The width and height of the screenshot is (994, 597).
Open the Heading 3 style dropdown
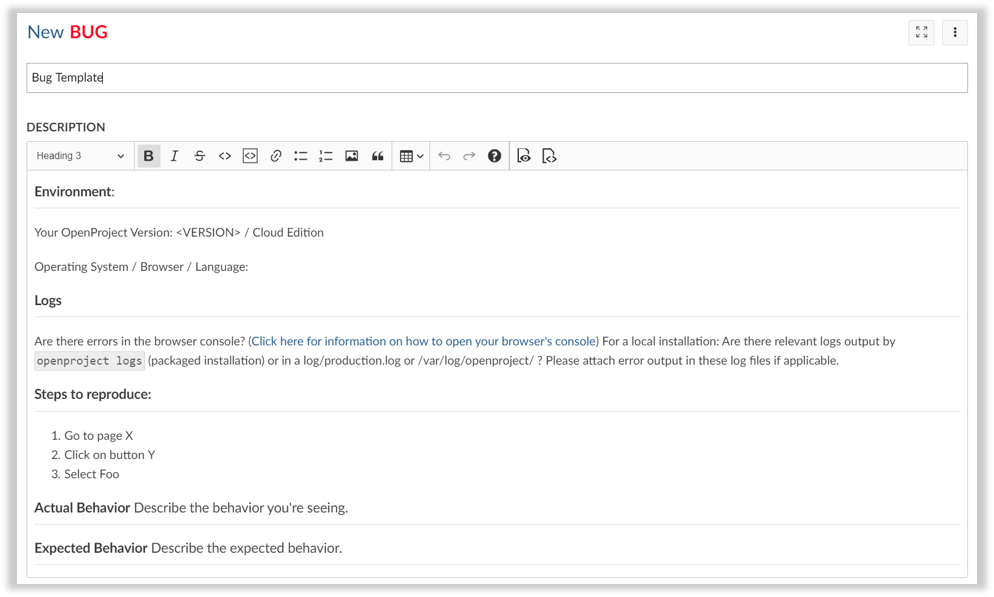80,155
